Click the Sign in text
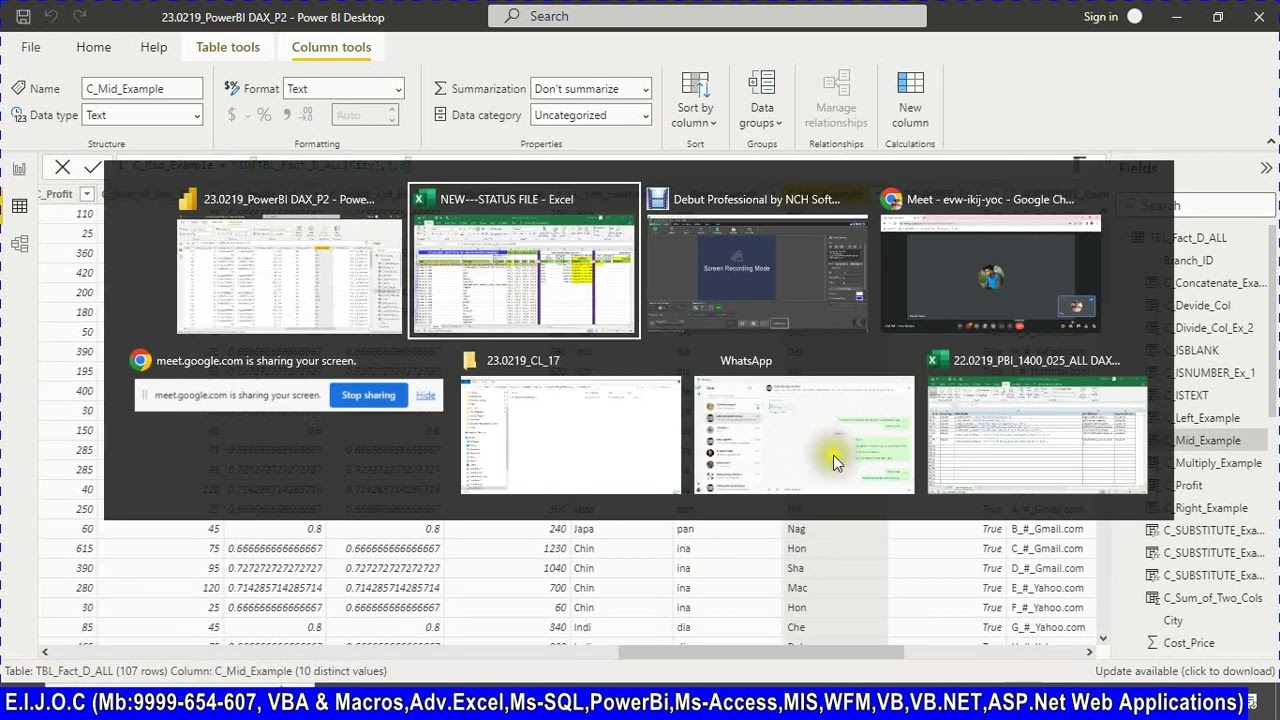 (x=1101, y=16)
